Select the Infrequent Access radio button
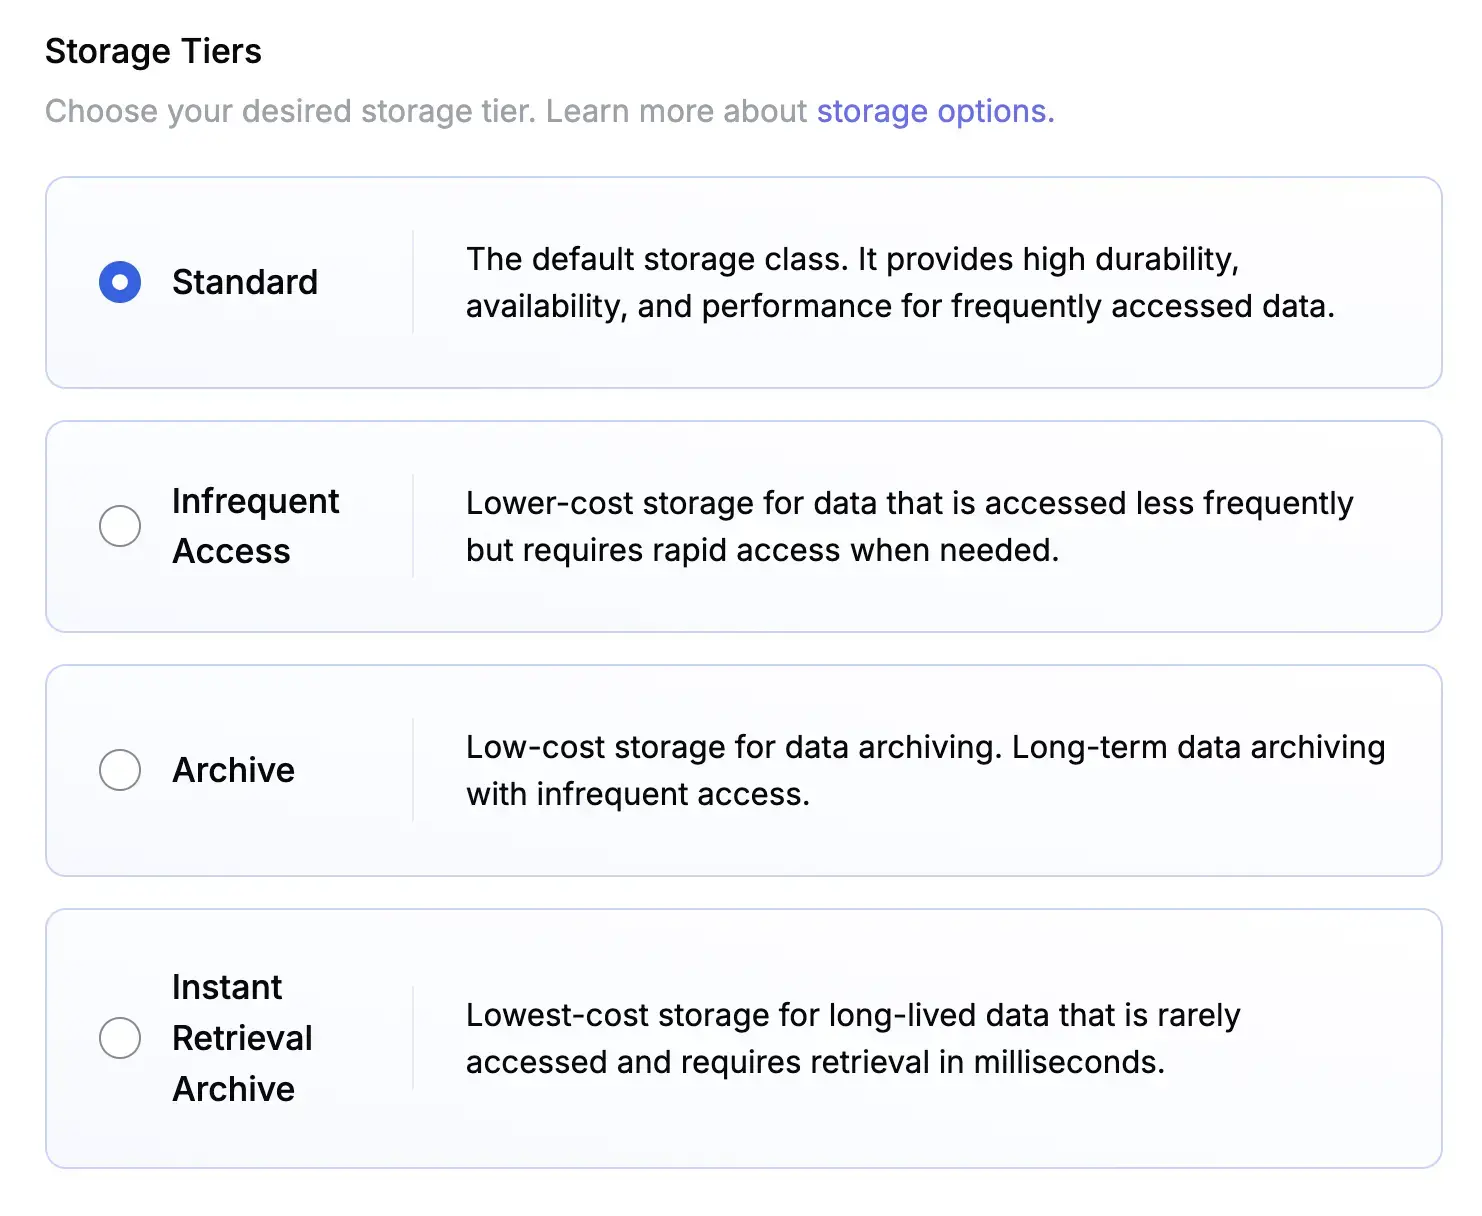The image size is (1482, 1216). [x=120, y=525]
